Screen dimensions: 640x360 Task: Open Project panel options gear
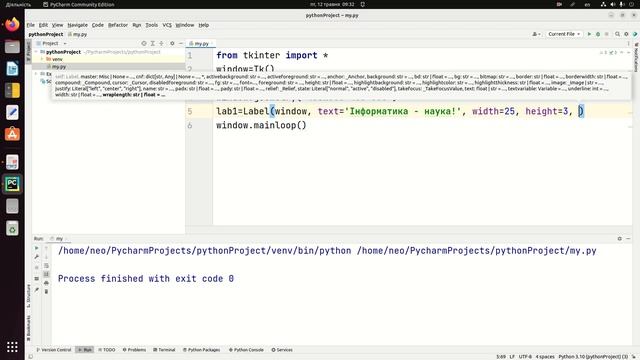point(172,43)
